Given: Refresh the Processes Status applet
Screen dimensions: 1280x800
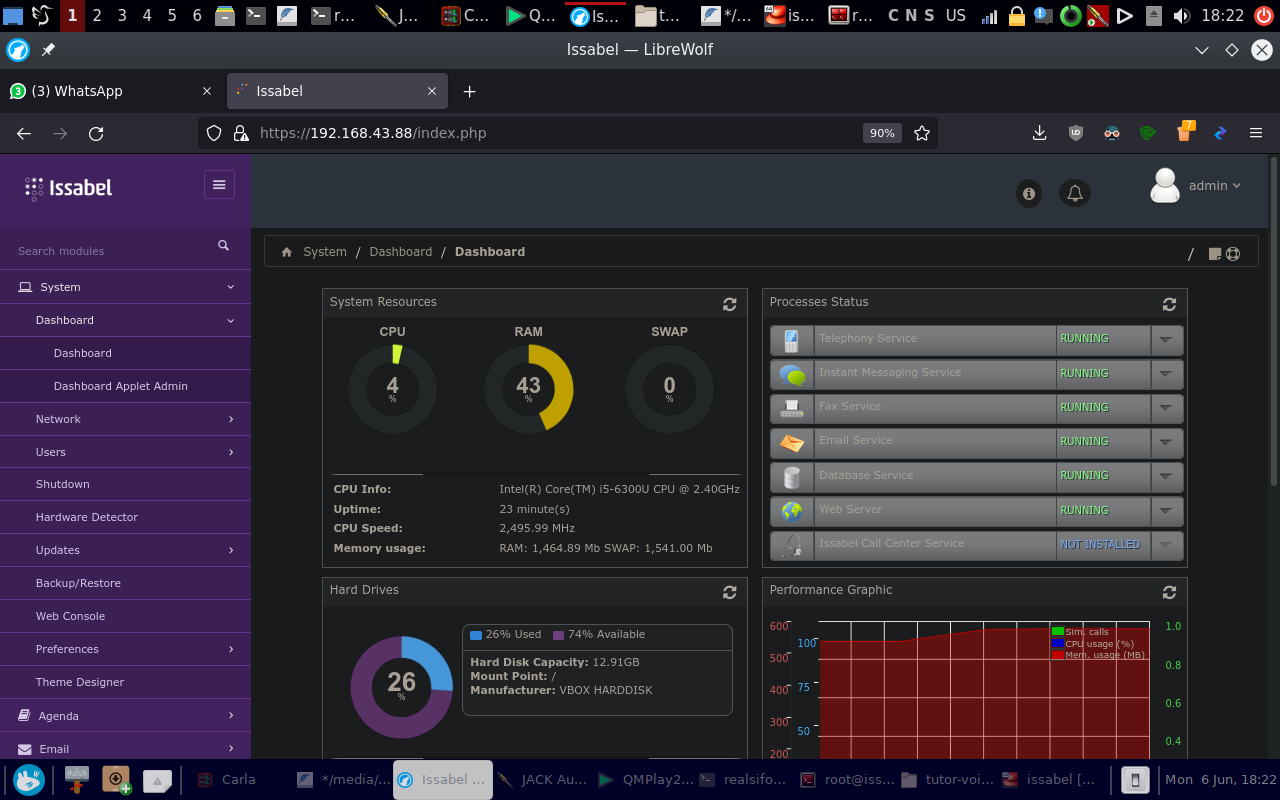Looking at the screenshot, I should 1169,304.
